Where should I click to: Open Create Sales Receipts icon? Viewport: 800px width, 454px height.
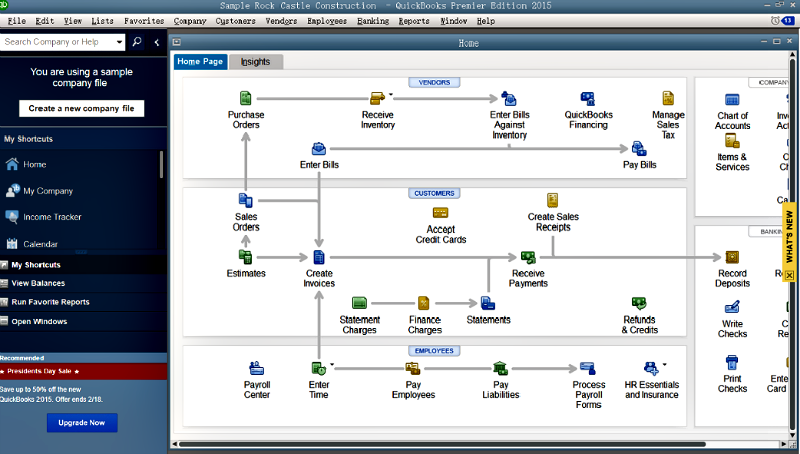coord(553,200)
